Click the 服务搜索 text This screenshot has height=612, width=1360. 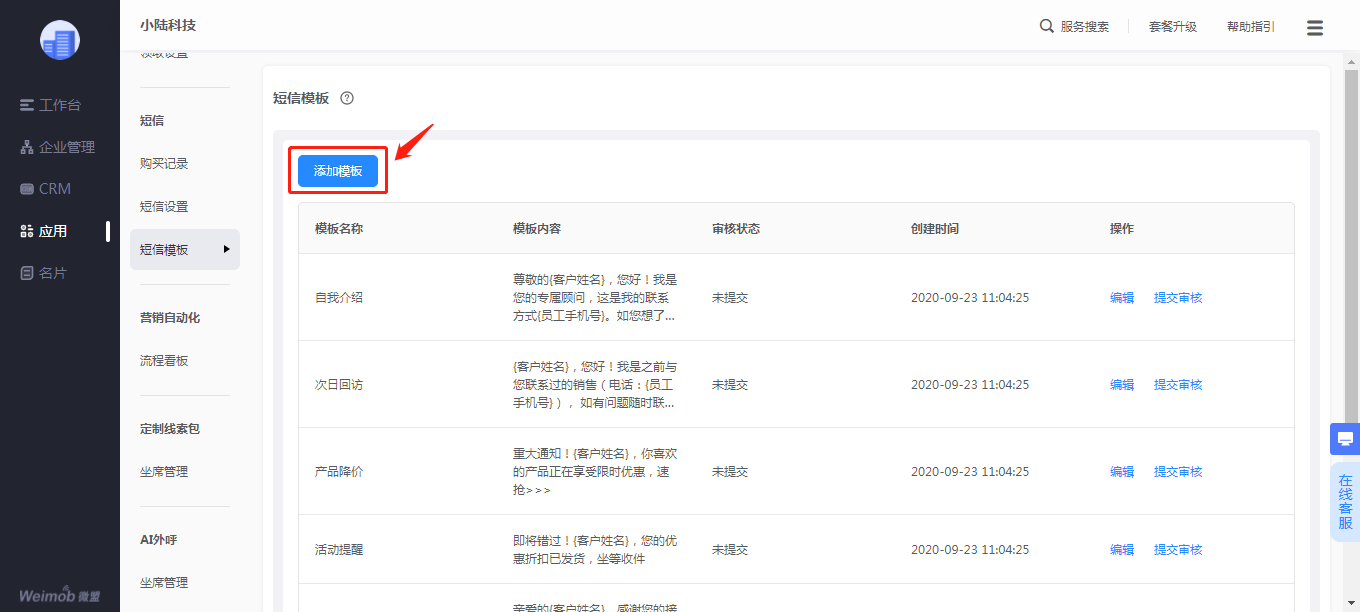tap(1085, 27)
